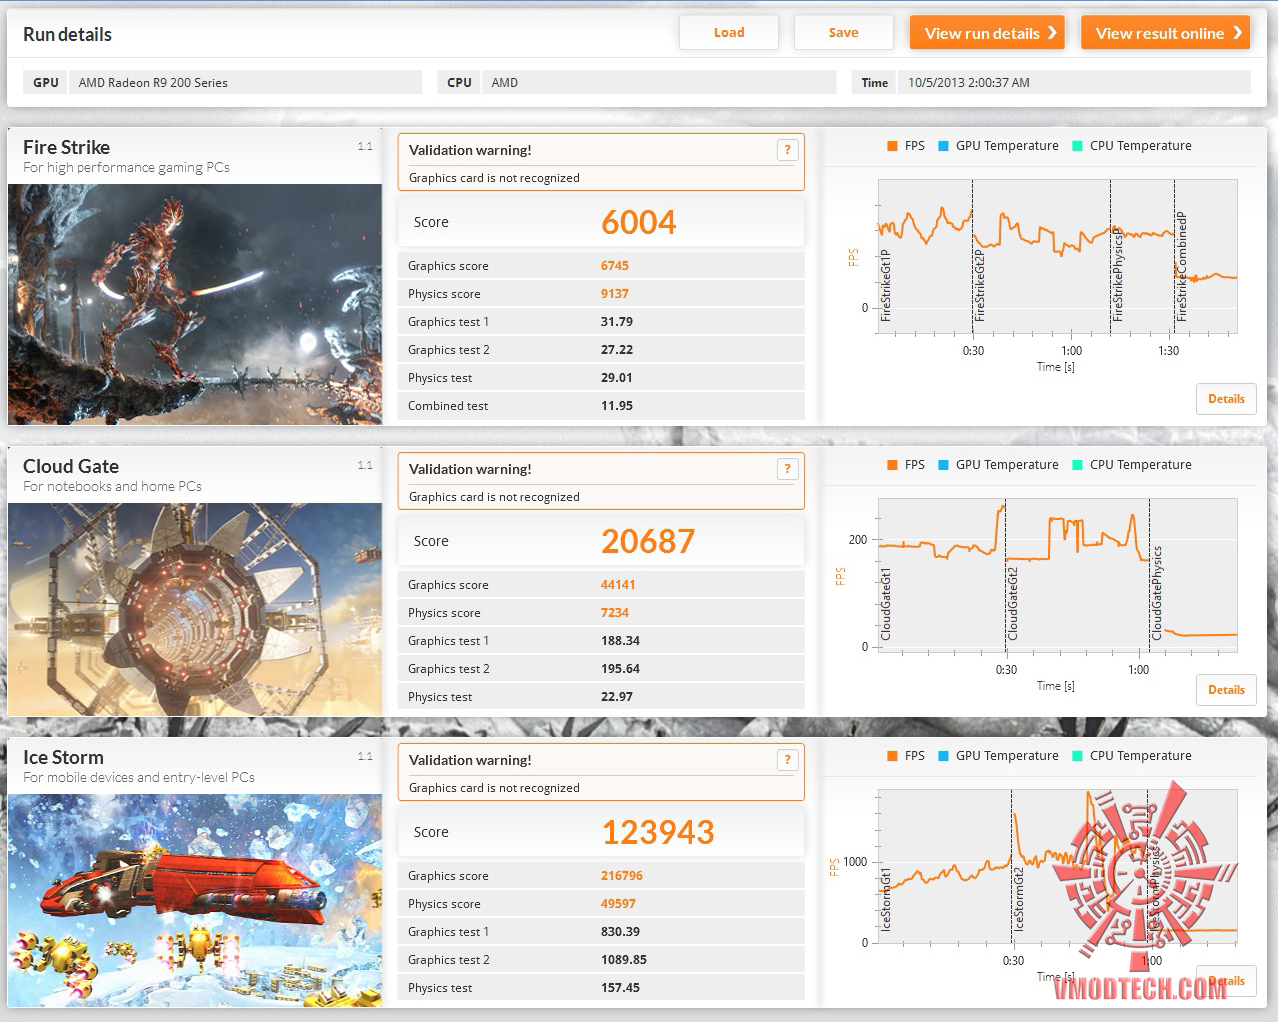The image size is (1278, 1022).
Task: Open View run details
Action: [x=987, y=33]
